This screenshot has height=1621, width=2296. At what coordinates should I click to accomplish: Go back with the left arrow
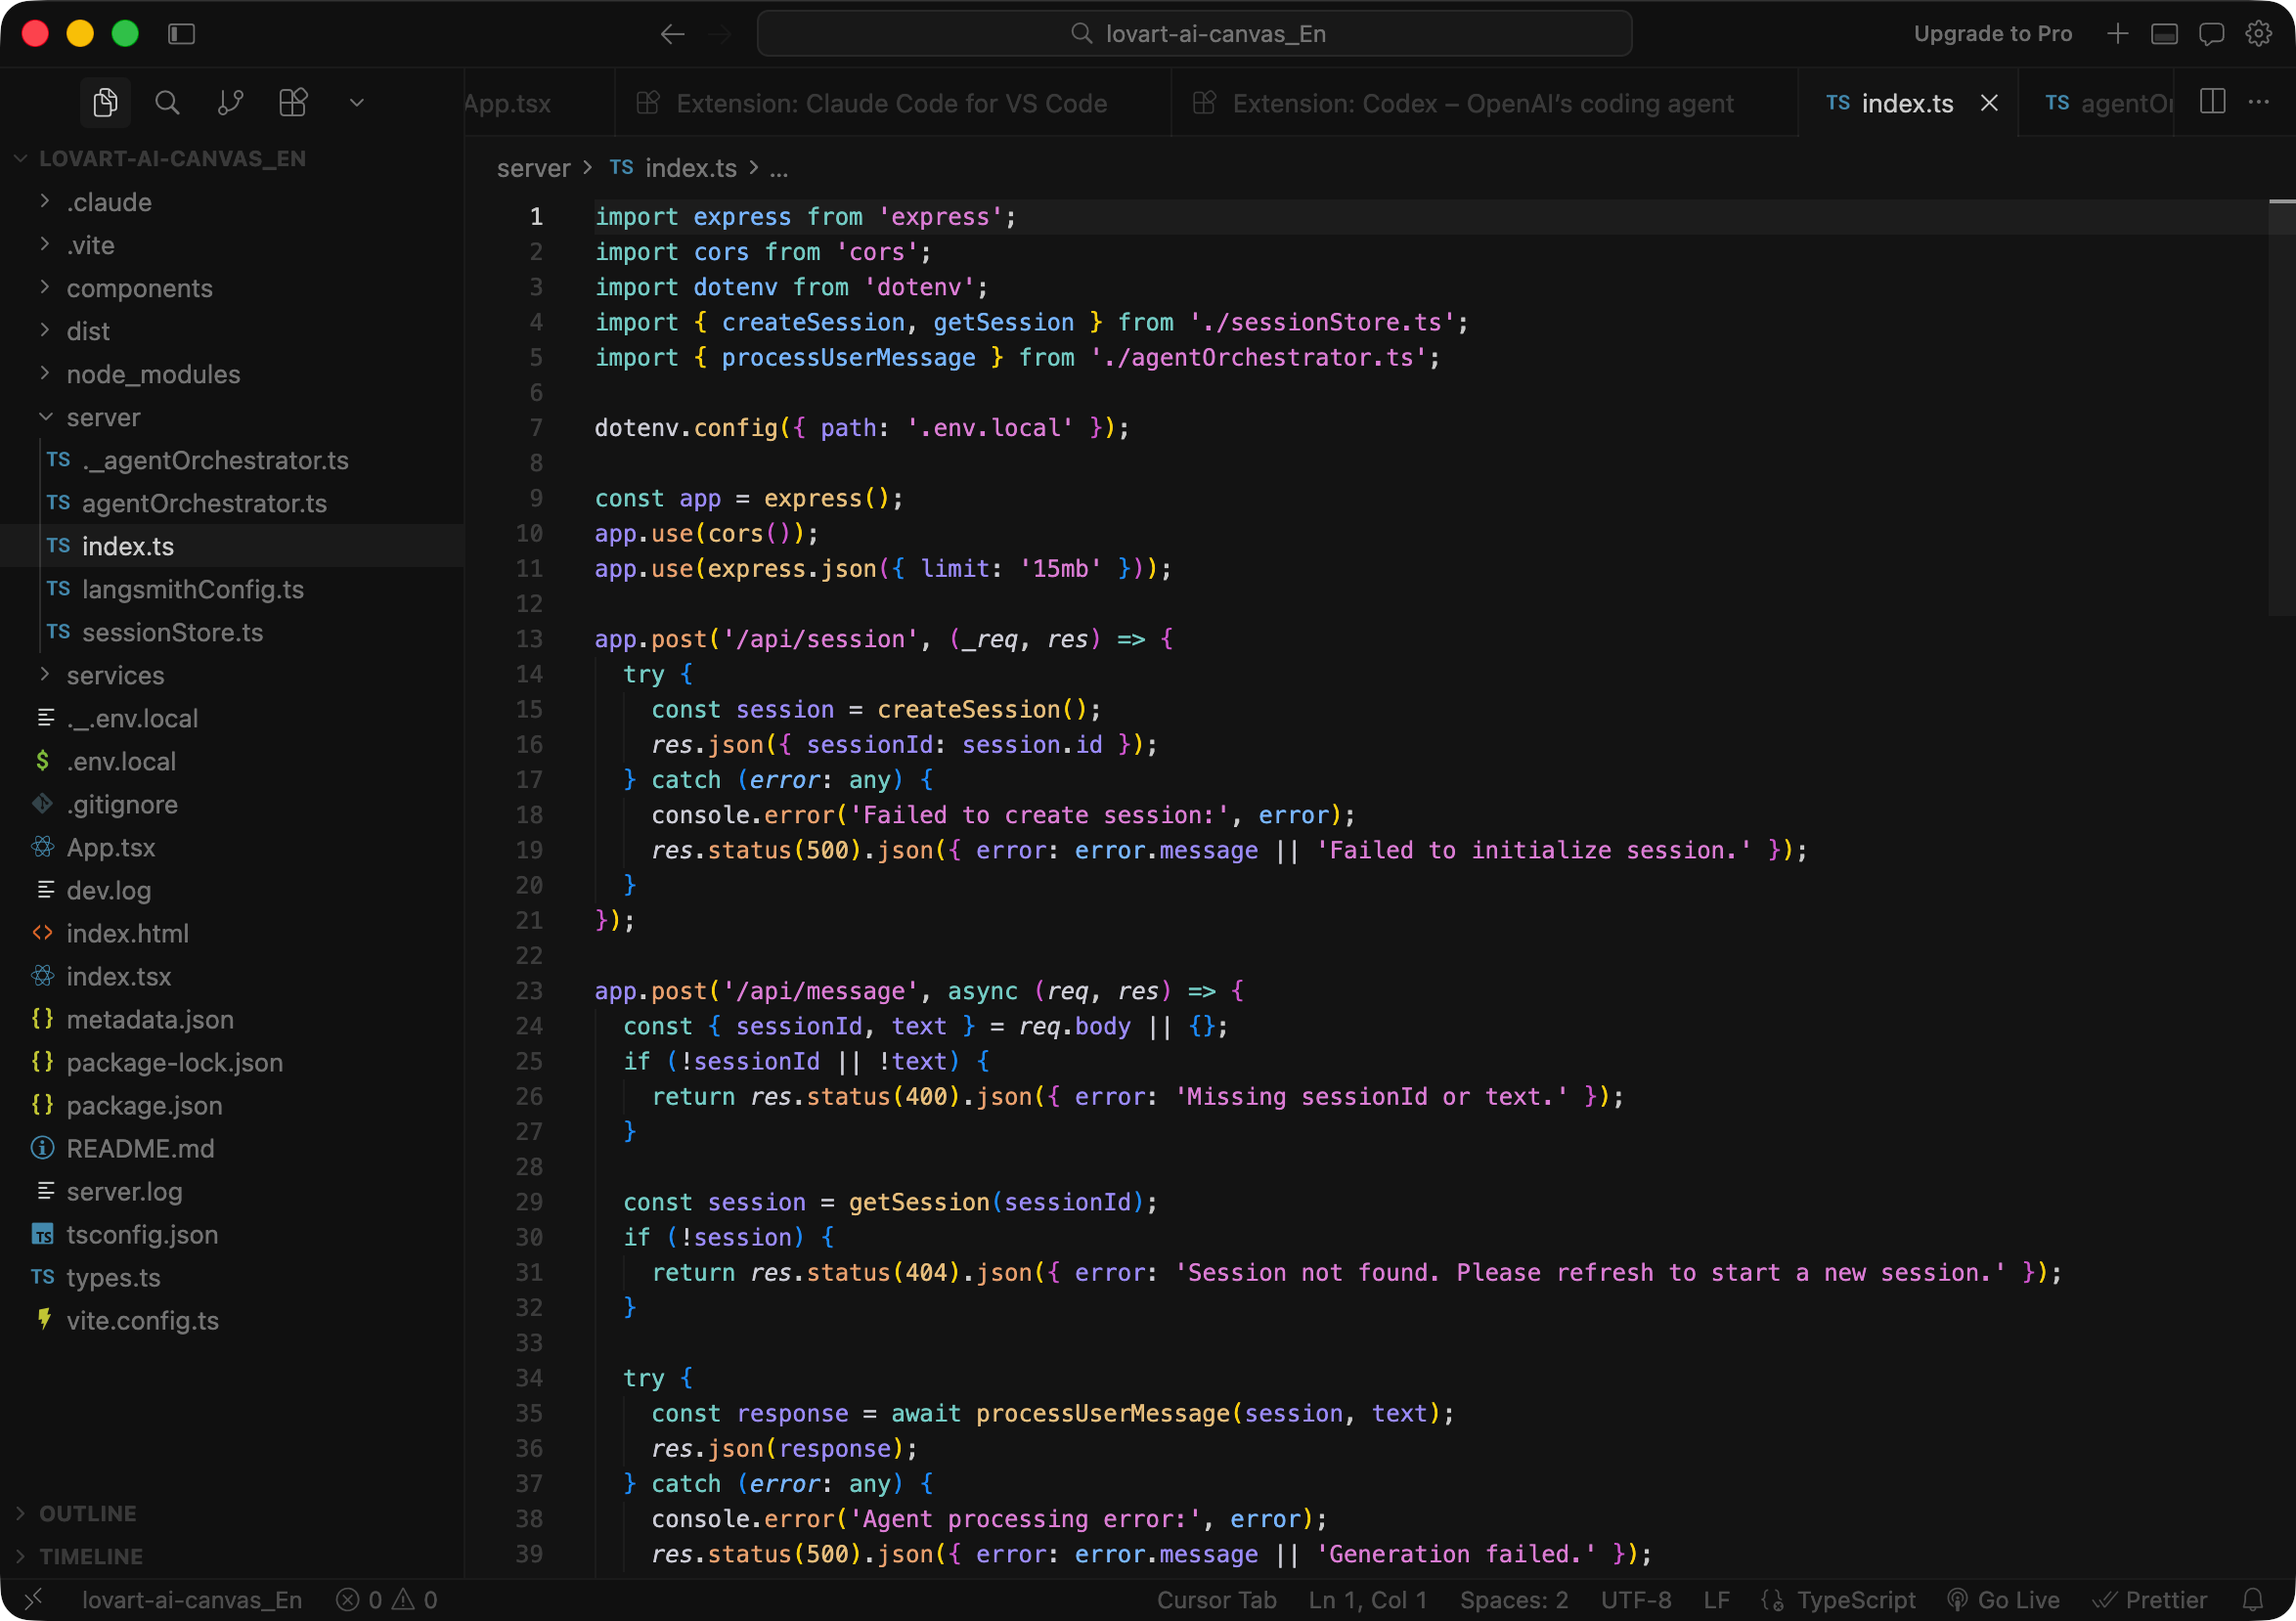[673, 33]
